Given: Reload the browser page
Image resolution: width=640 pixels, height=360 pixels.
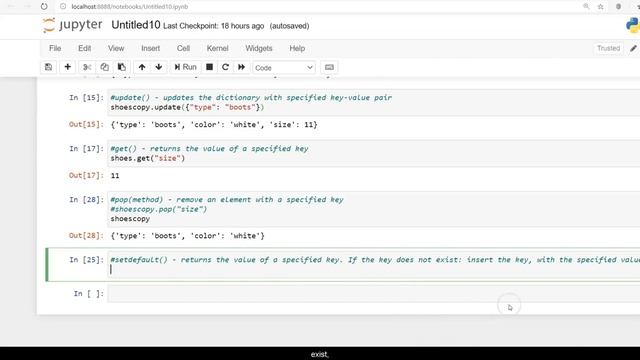Looking at the screenshot, I should click(x=44, y=7).
